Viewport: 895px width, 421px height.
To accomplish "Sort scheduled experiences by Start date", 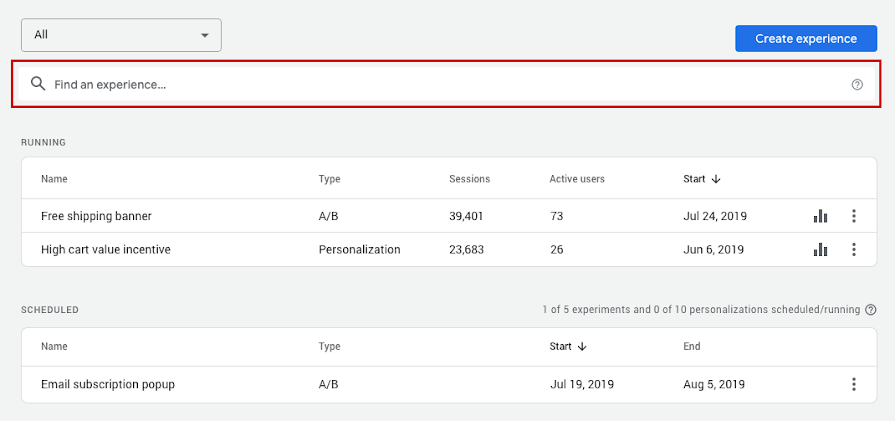I will pyautogui.click(x=568, y=347).
